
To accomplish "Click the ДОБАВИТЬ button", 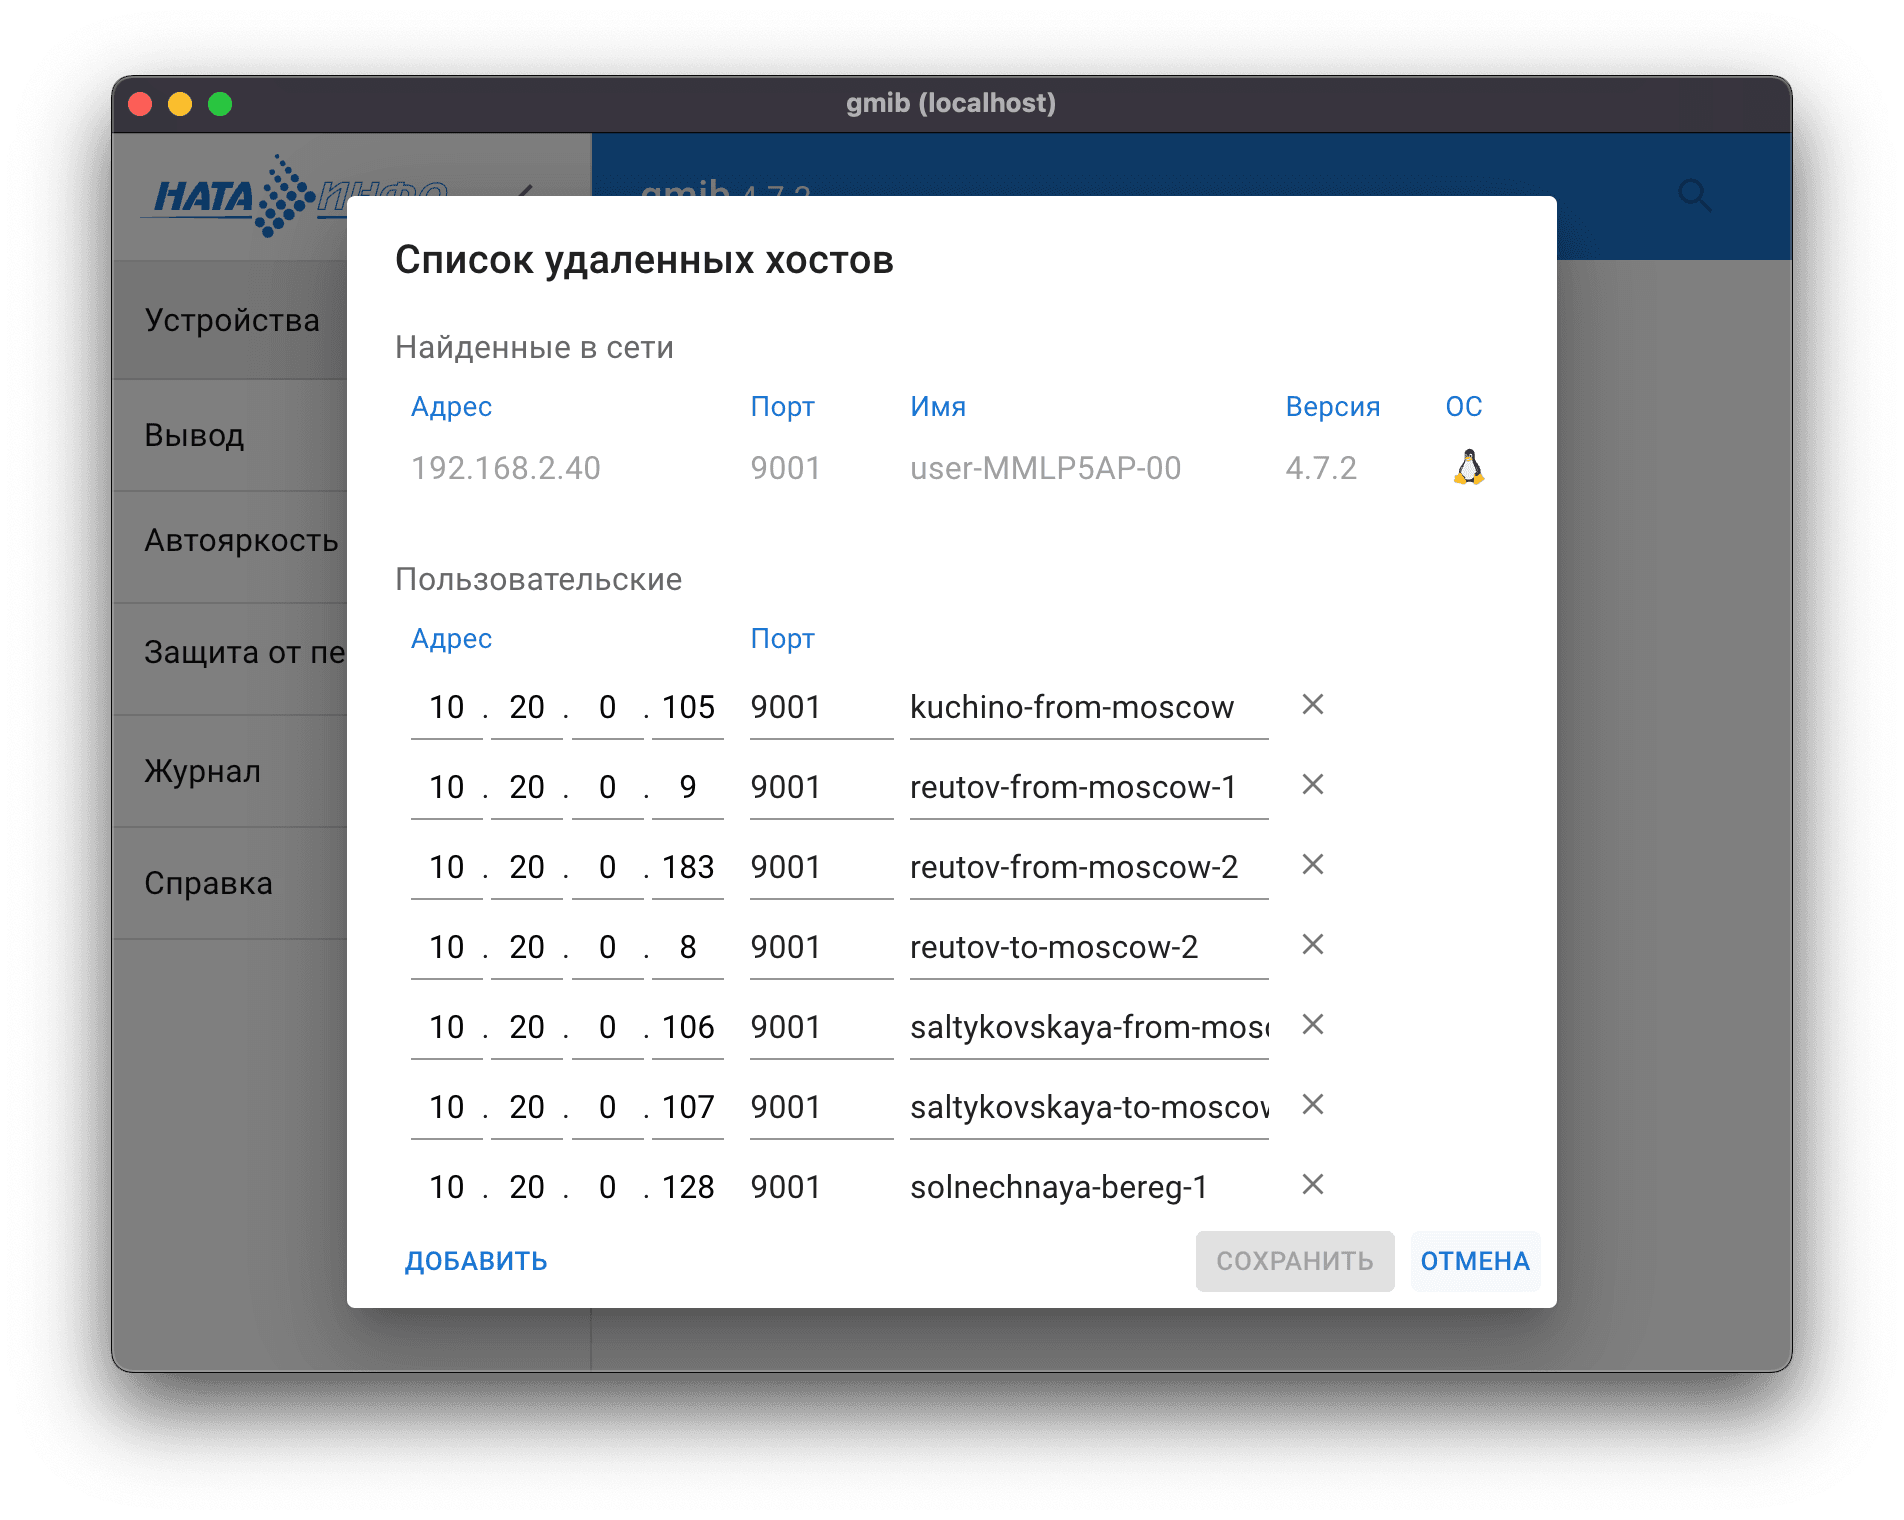I will coord(476,1261).
